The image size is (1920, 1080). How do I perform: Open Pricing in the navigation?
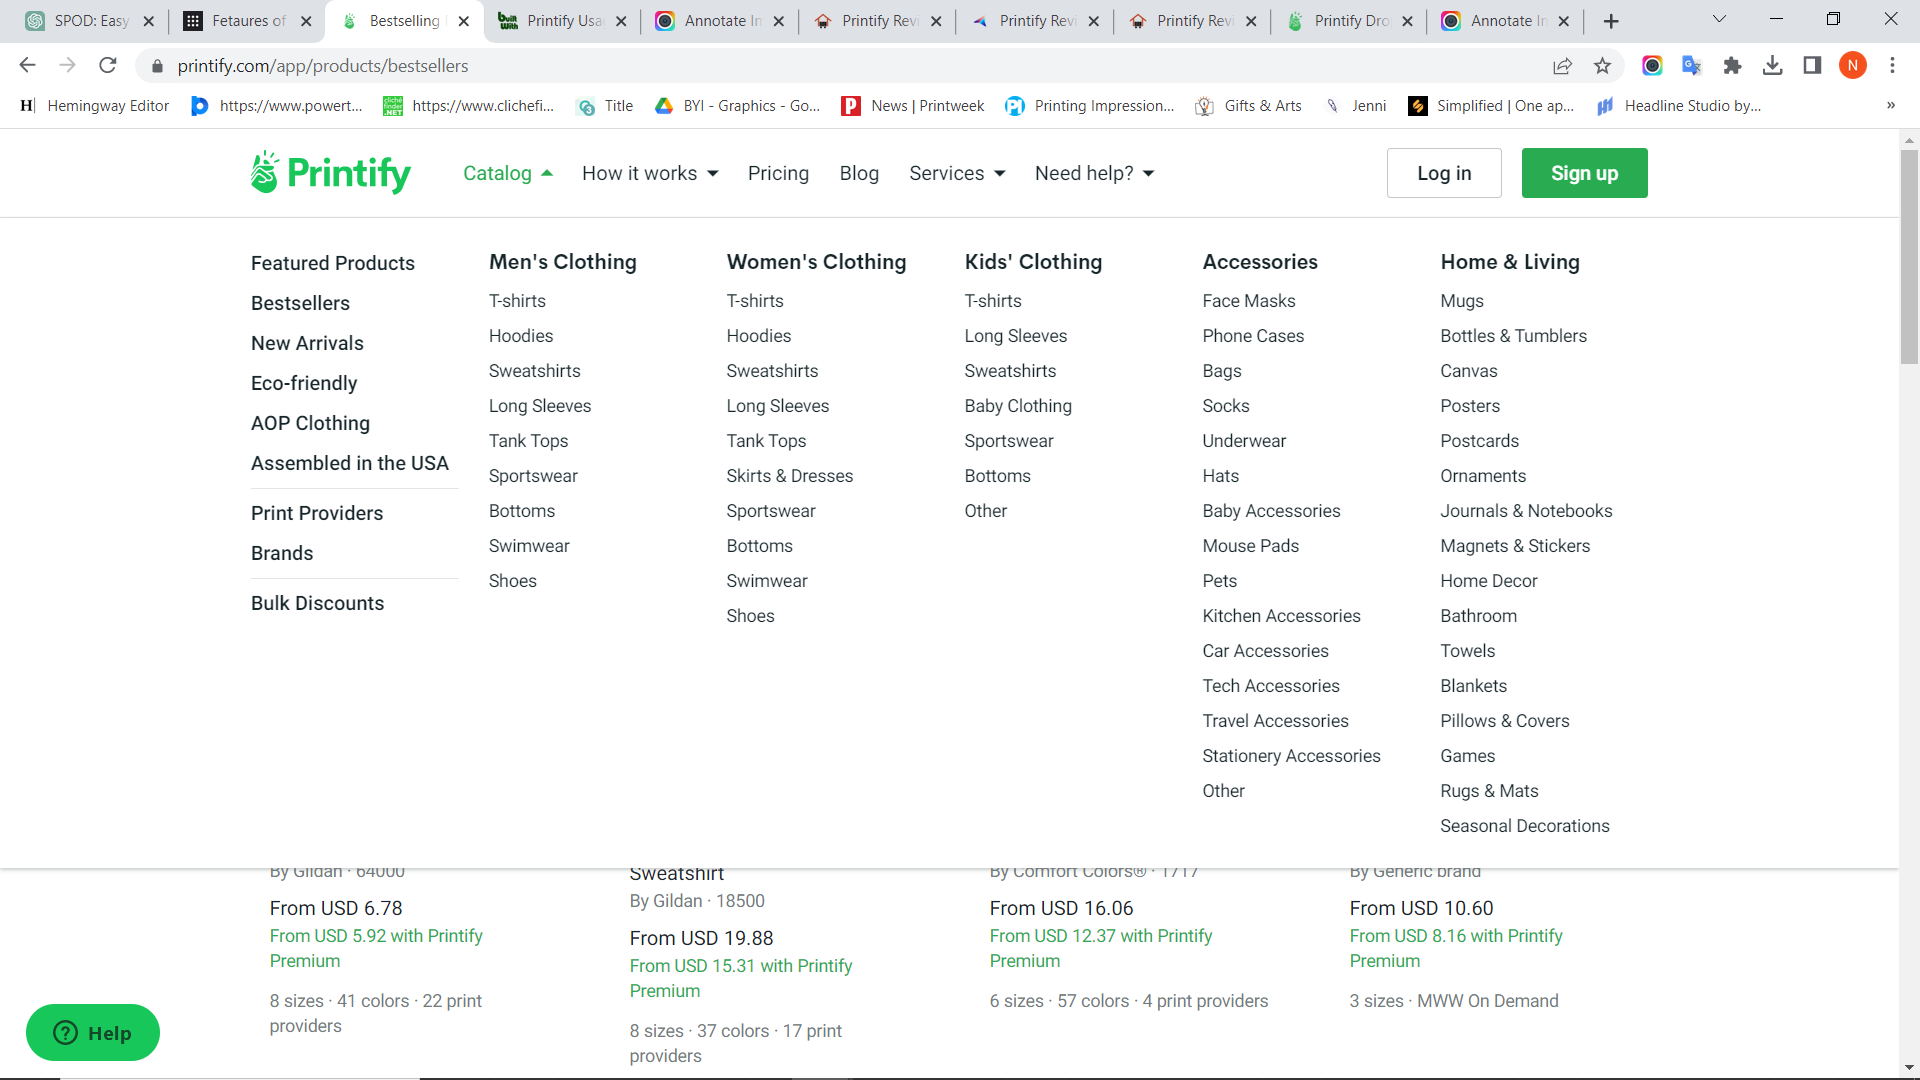[778, 173]
